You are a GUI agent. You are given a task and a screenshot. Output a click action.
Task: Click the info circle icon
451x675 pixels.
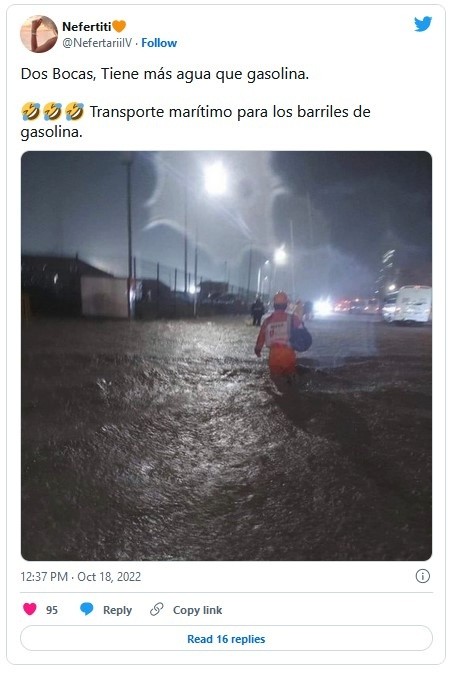tap(423, 576)
